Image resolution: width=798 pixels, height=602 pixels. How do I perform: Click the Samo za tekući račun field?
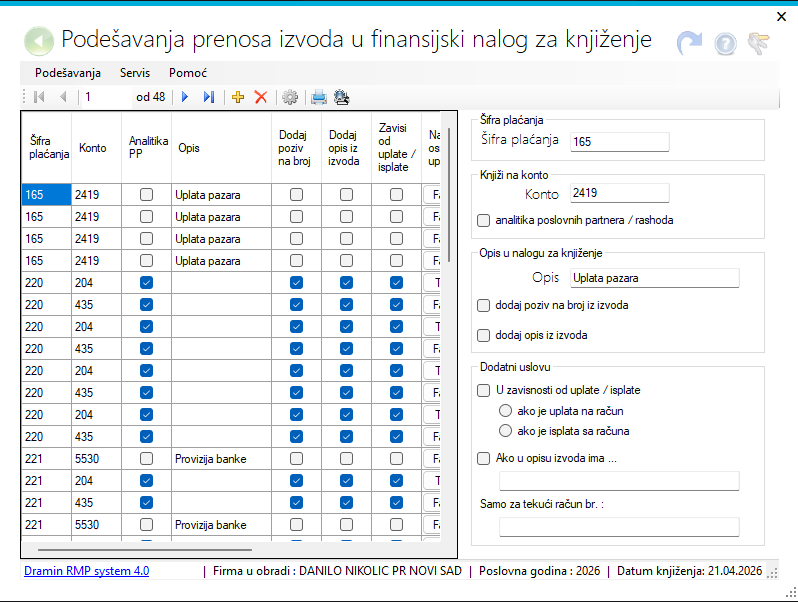point(619,527)
